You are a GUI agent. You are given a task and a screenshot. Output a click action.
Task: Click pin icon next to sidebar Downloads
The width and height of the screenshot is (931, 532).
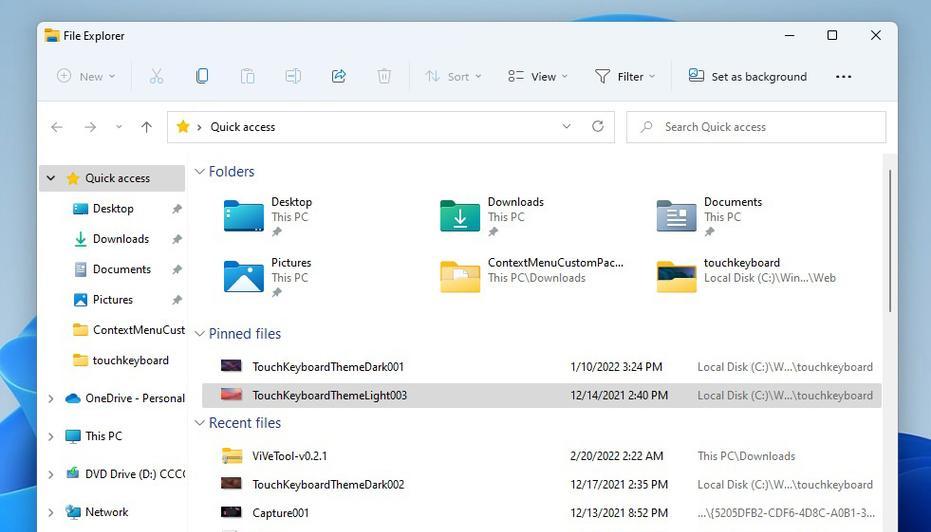[176, 239]
